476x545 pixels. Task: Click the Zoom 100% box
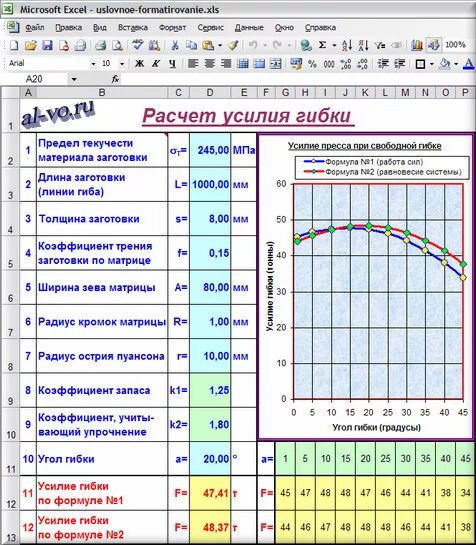455,45
